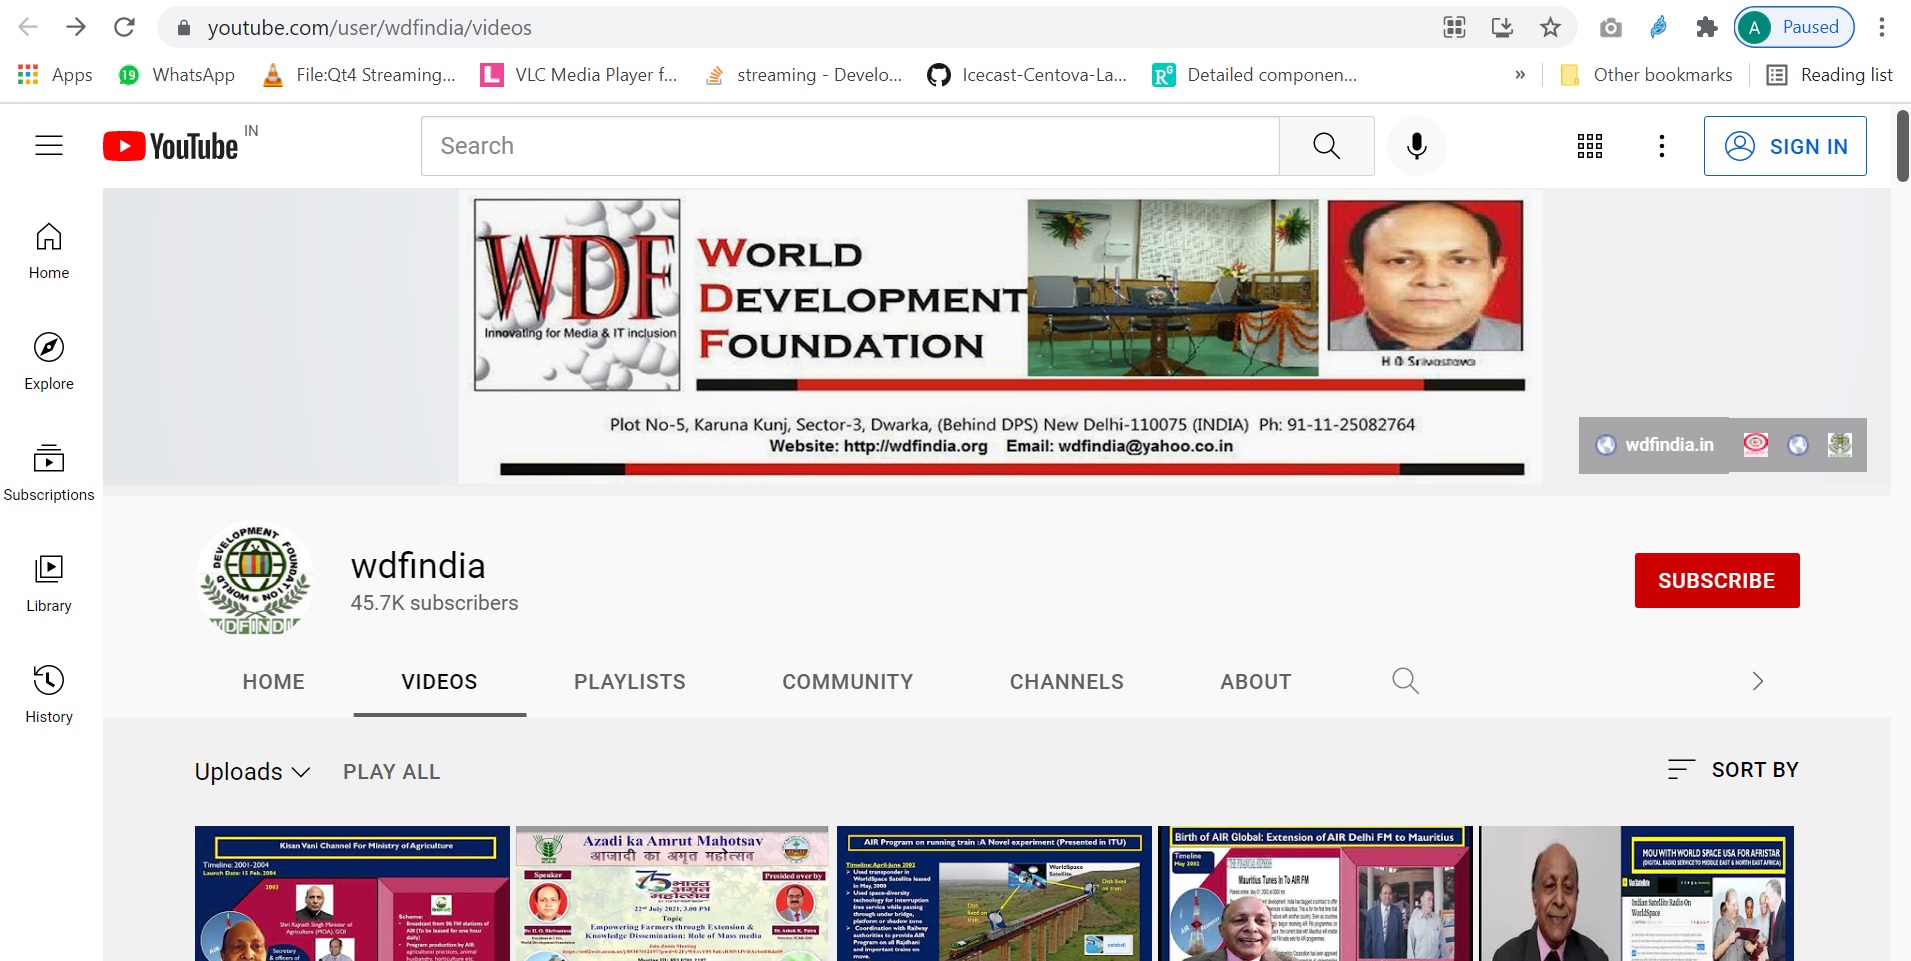Switch to the PLAYLISTS tab
Image resolution: width=1911 pixels, height=961 pixels.
pyautogui.click(x=629, y=681)
